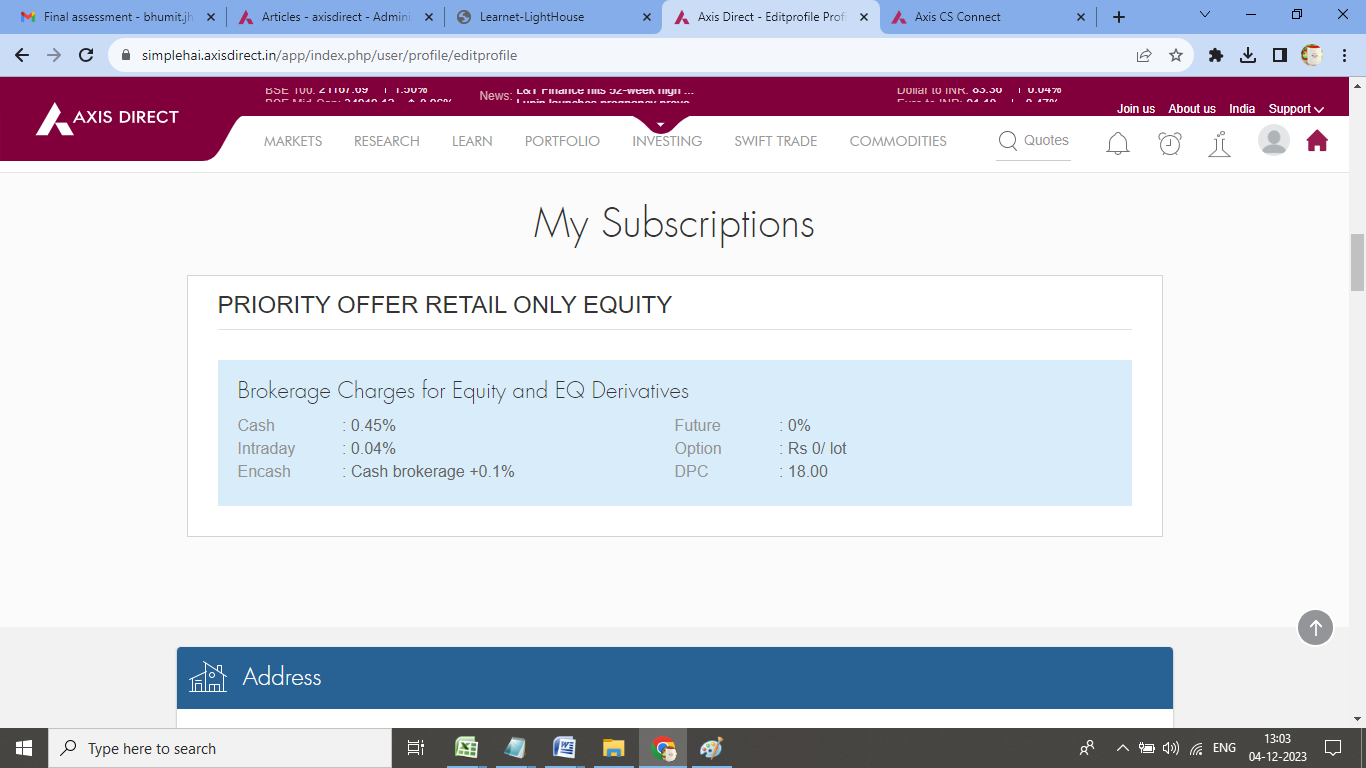Open the volume control in system tray
1366x768 pixels.
1171,748
